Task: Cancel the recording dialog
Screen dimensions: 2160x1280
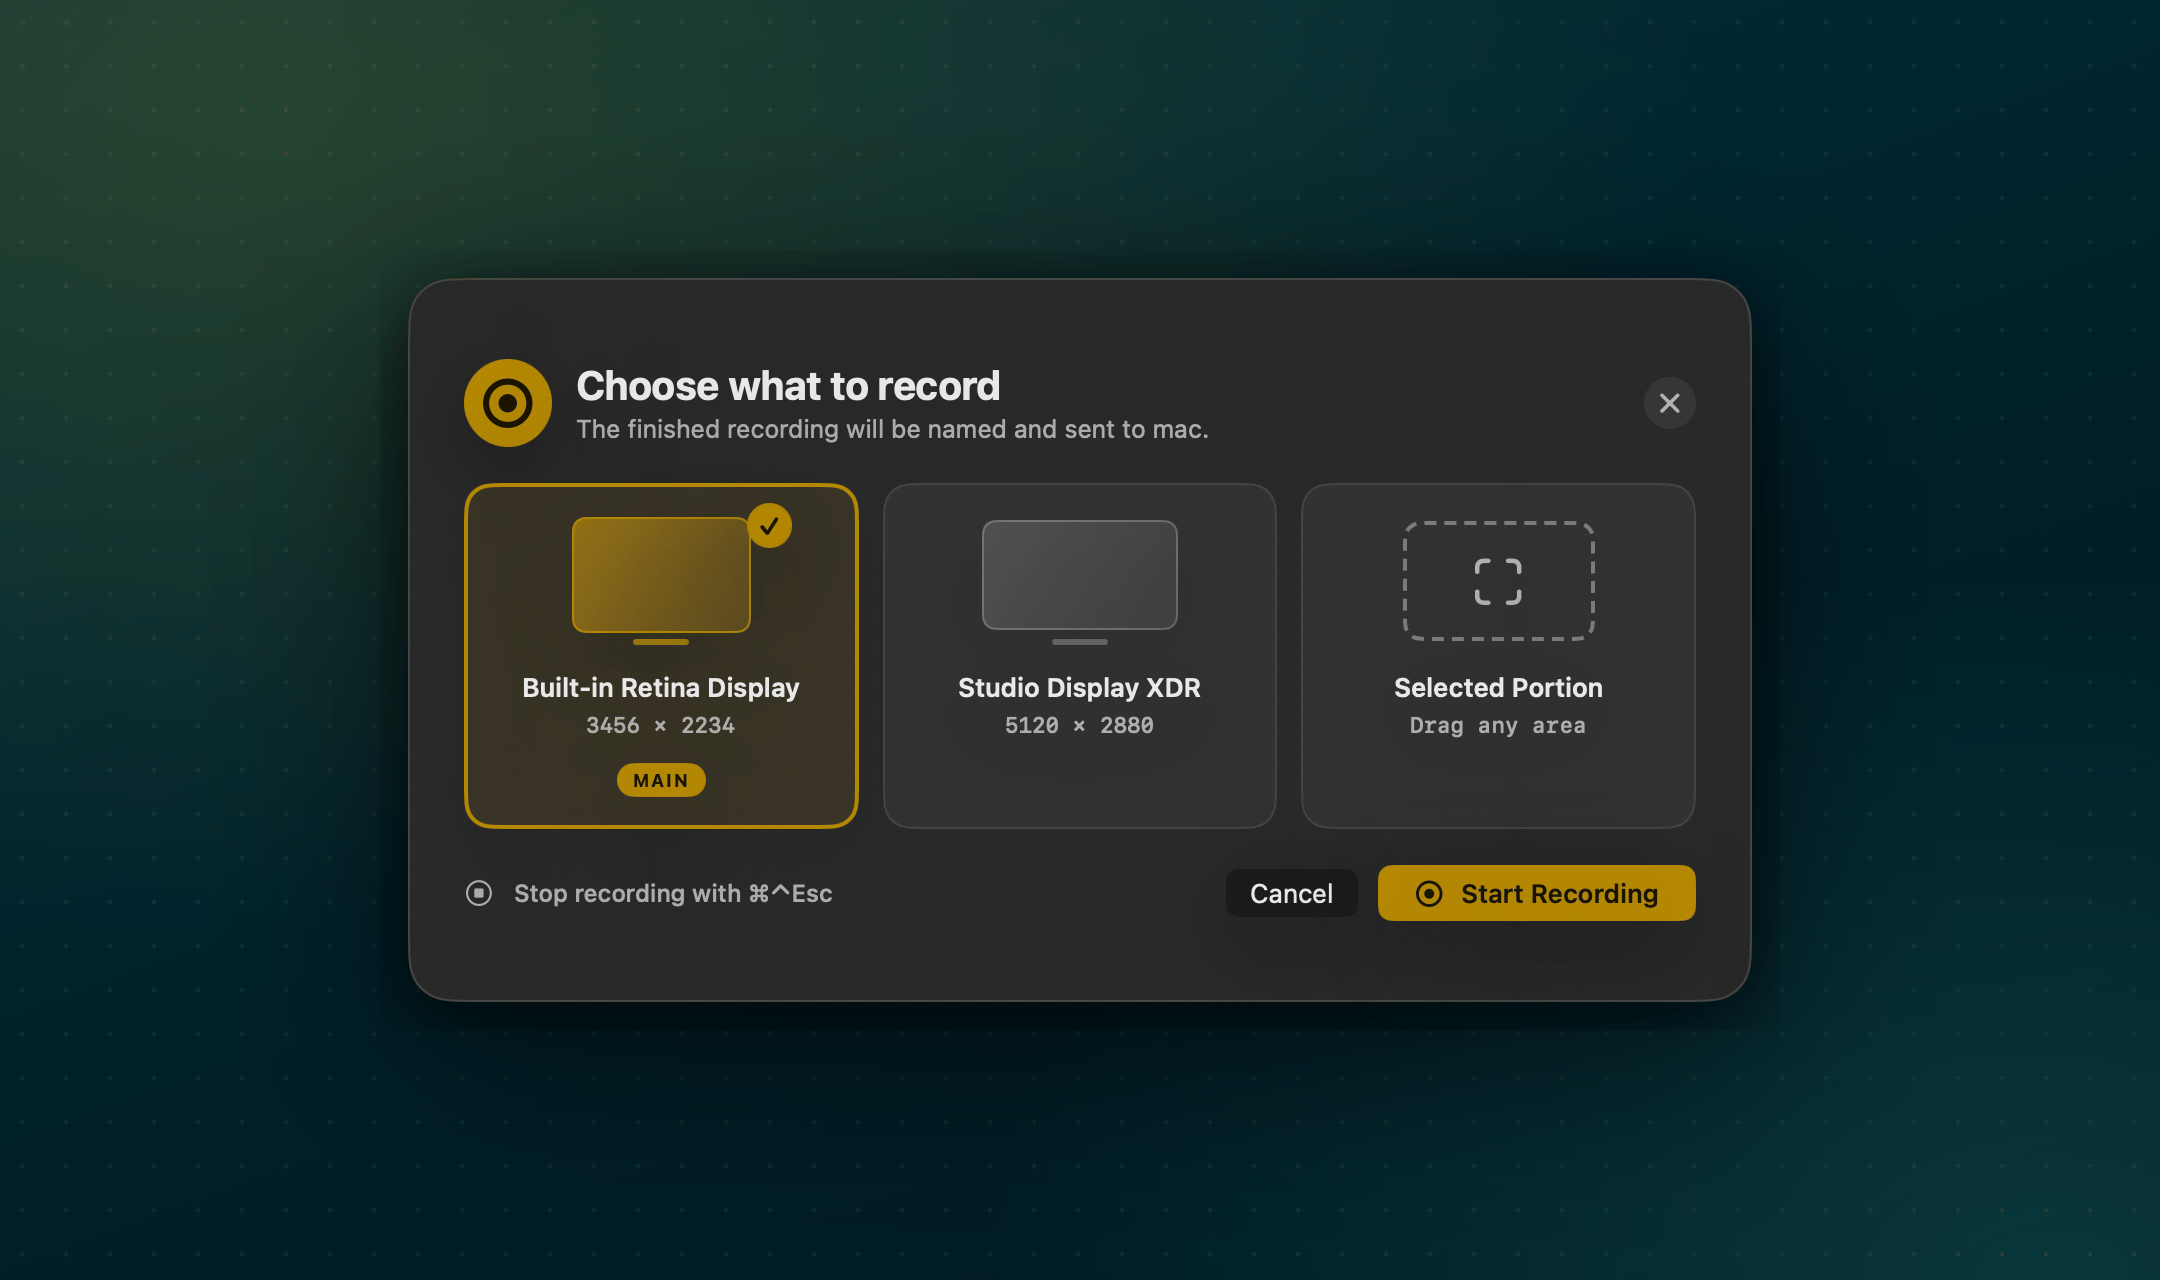Action: 1291,893
